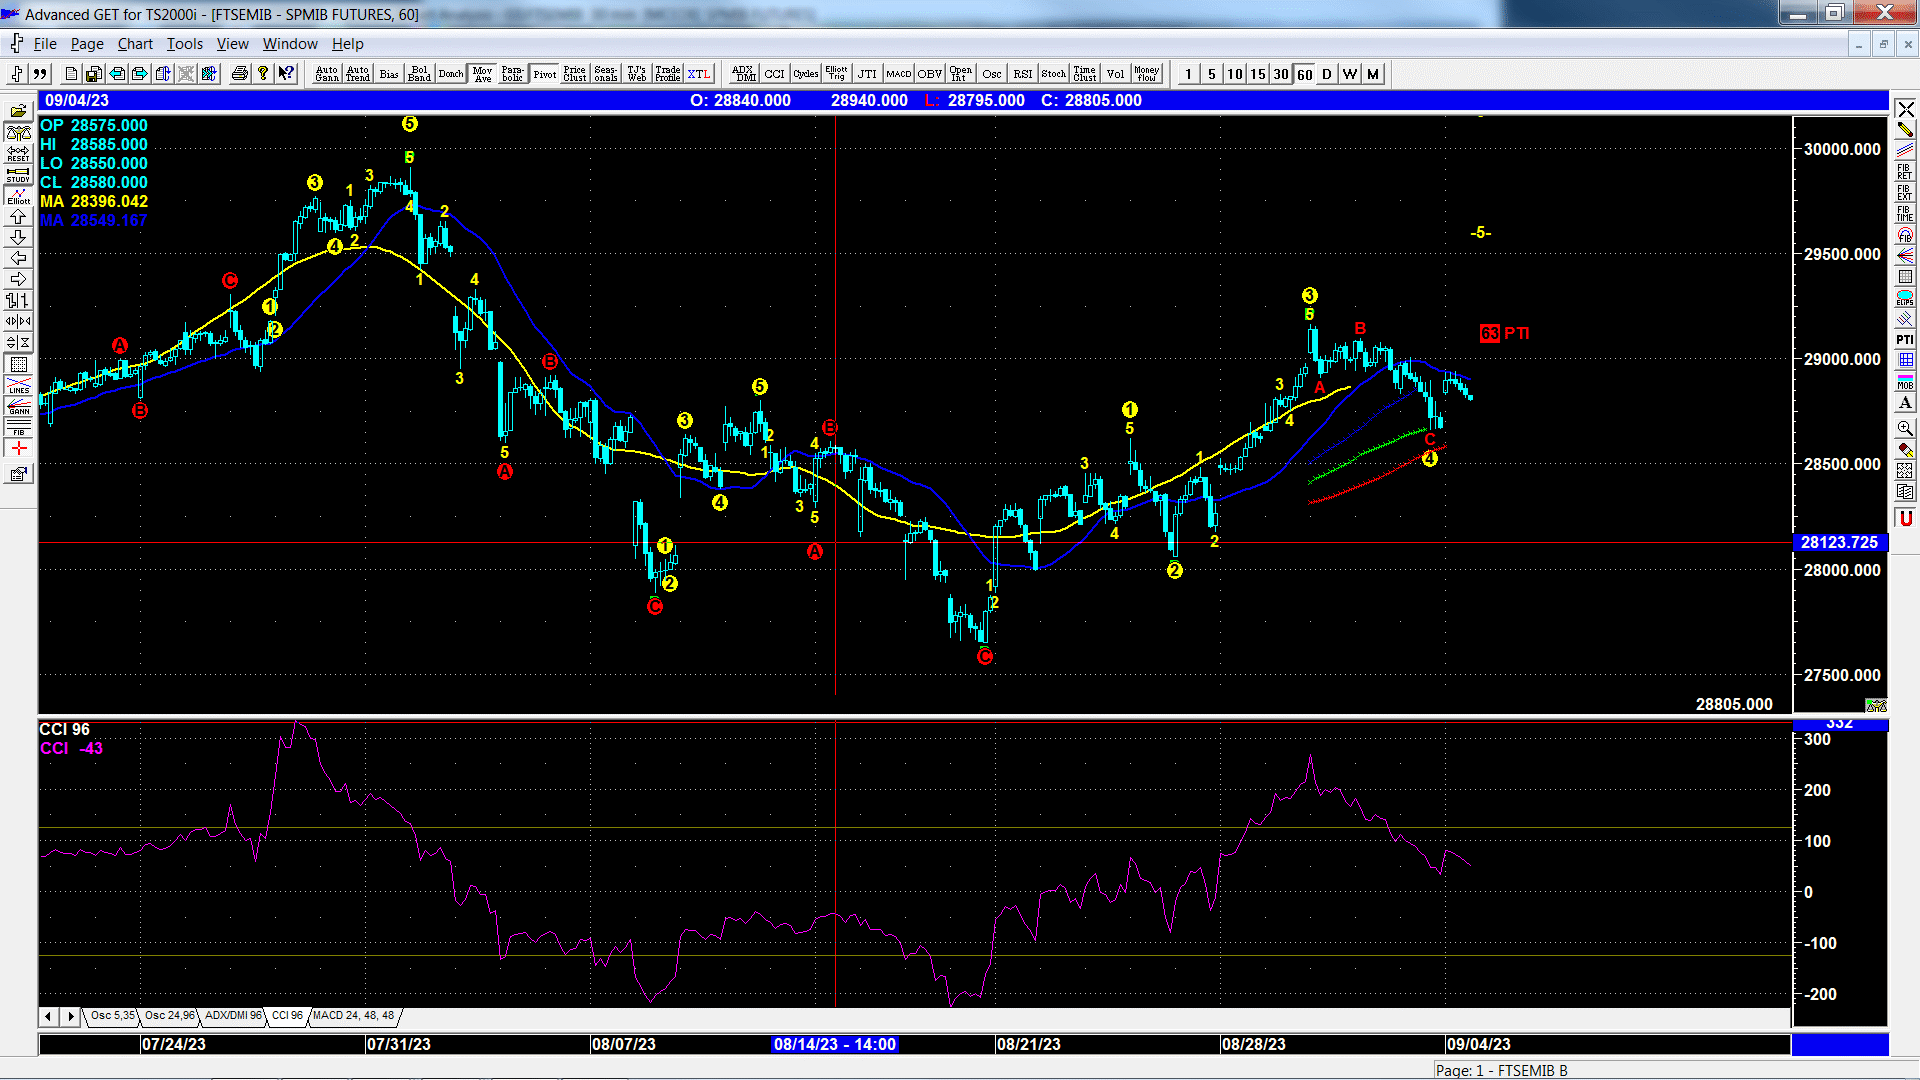Toggle the Auto Trend study
The height and width of the screenshot is (1080, 1920).
pyautogui.click(x=358, y=74)
